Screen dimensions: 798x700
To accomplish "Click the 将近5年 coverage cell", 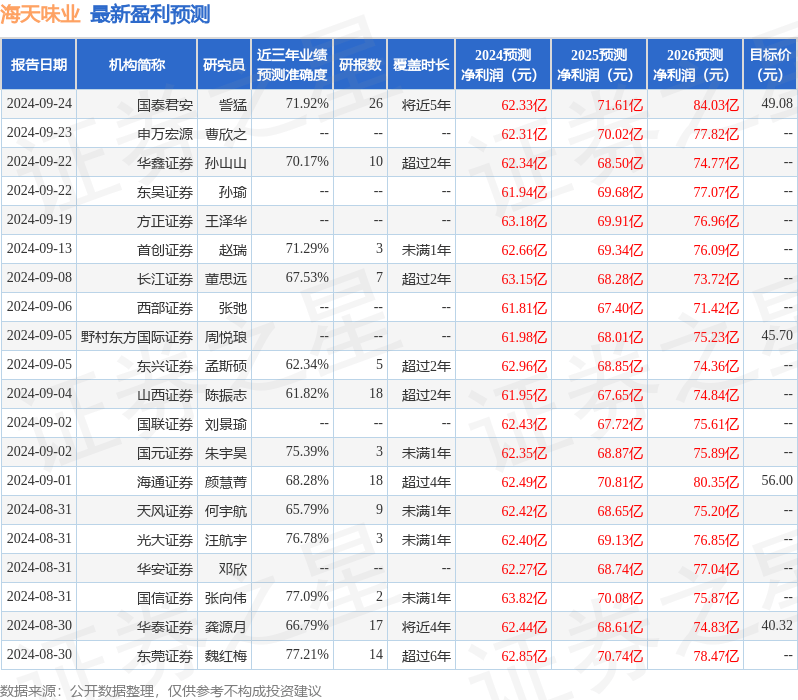I will point(426,105).
